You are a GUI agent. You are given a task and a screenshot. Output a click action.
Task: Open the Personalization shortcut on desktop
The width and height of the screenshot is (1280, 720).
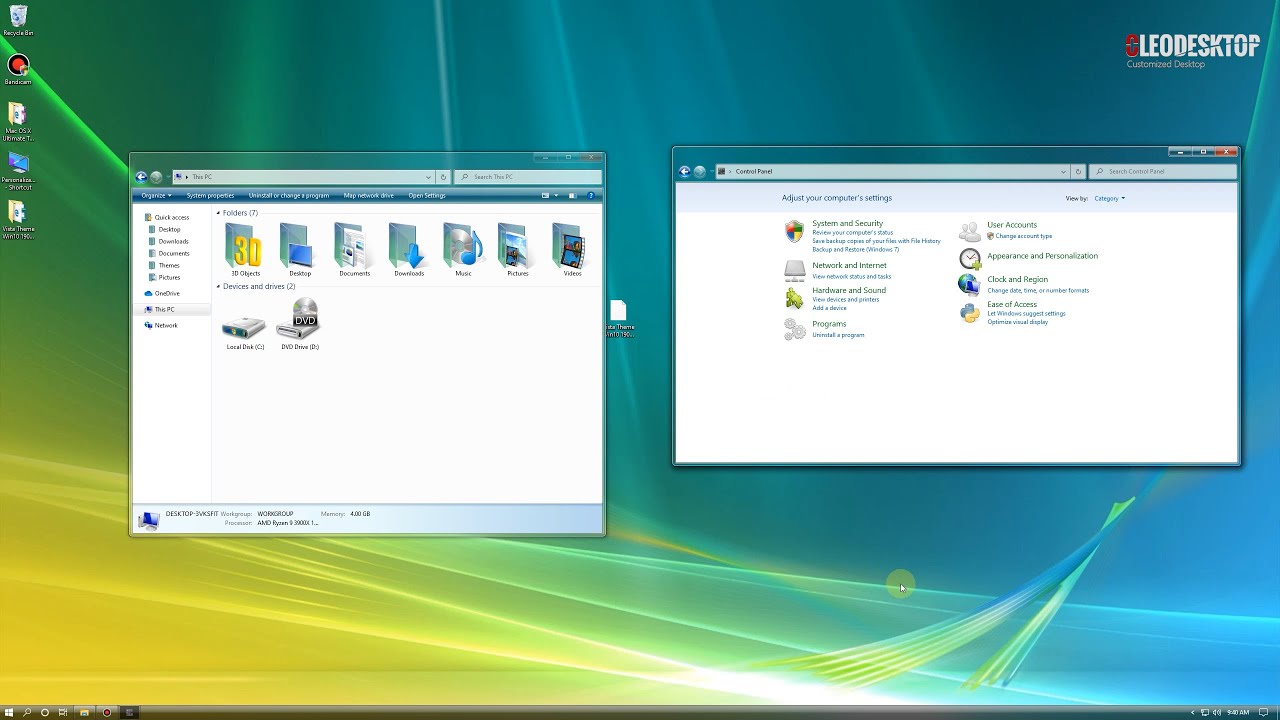pyautogui.click(x=18, y=171)
